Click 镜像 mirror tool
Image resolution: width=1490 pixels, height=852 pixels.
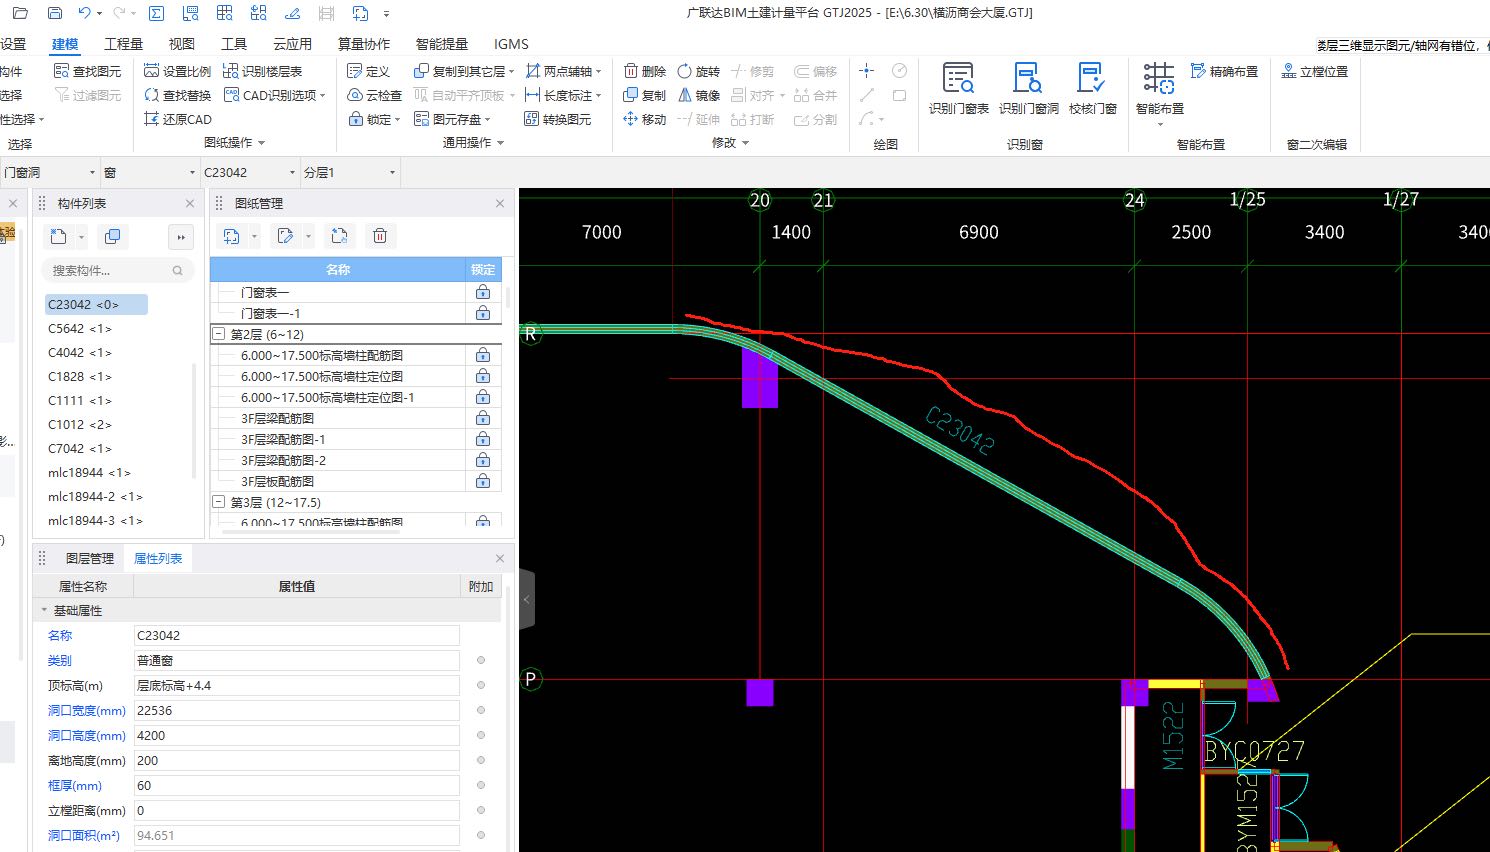coord(698,95)
